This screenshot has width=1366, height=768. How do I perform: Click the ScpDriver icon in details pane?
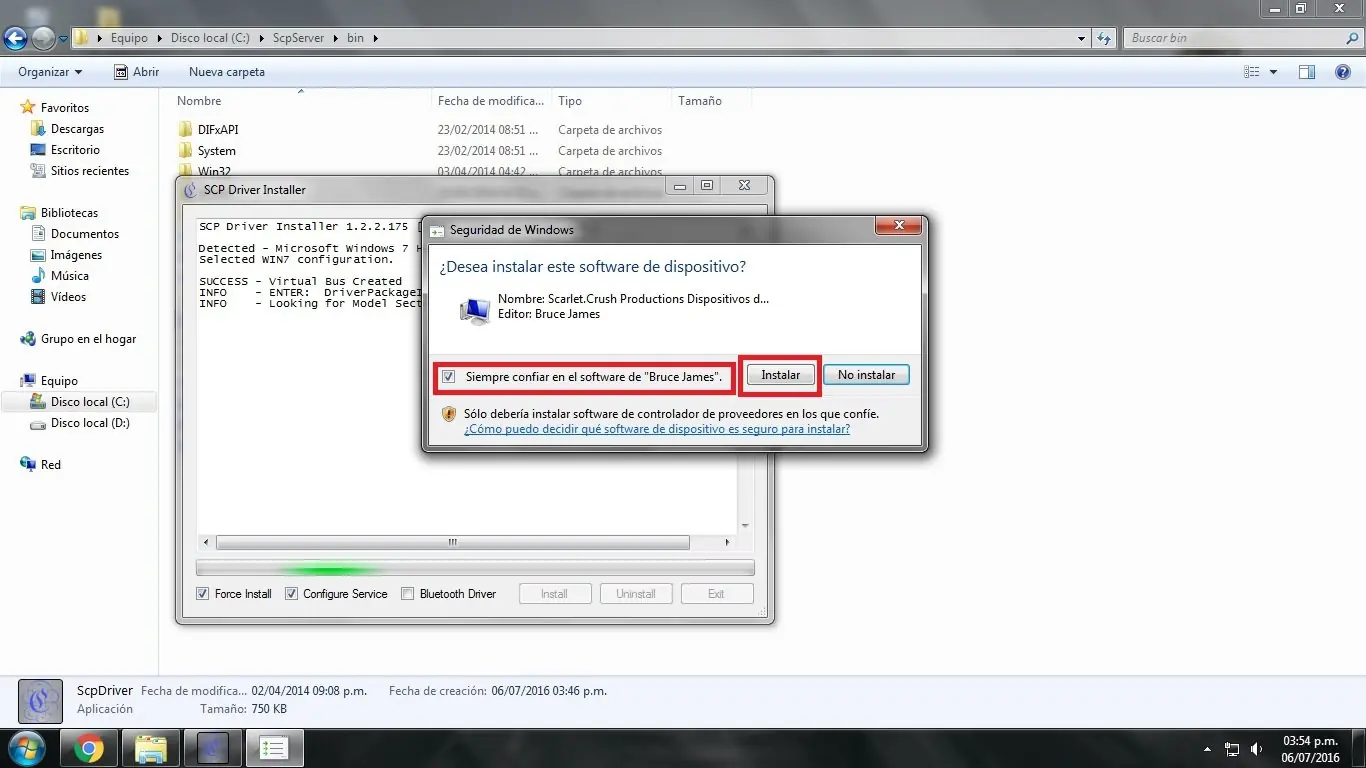point(40,700)
